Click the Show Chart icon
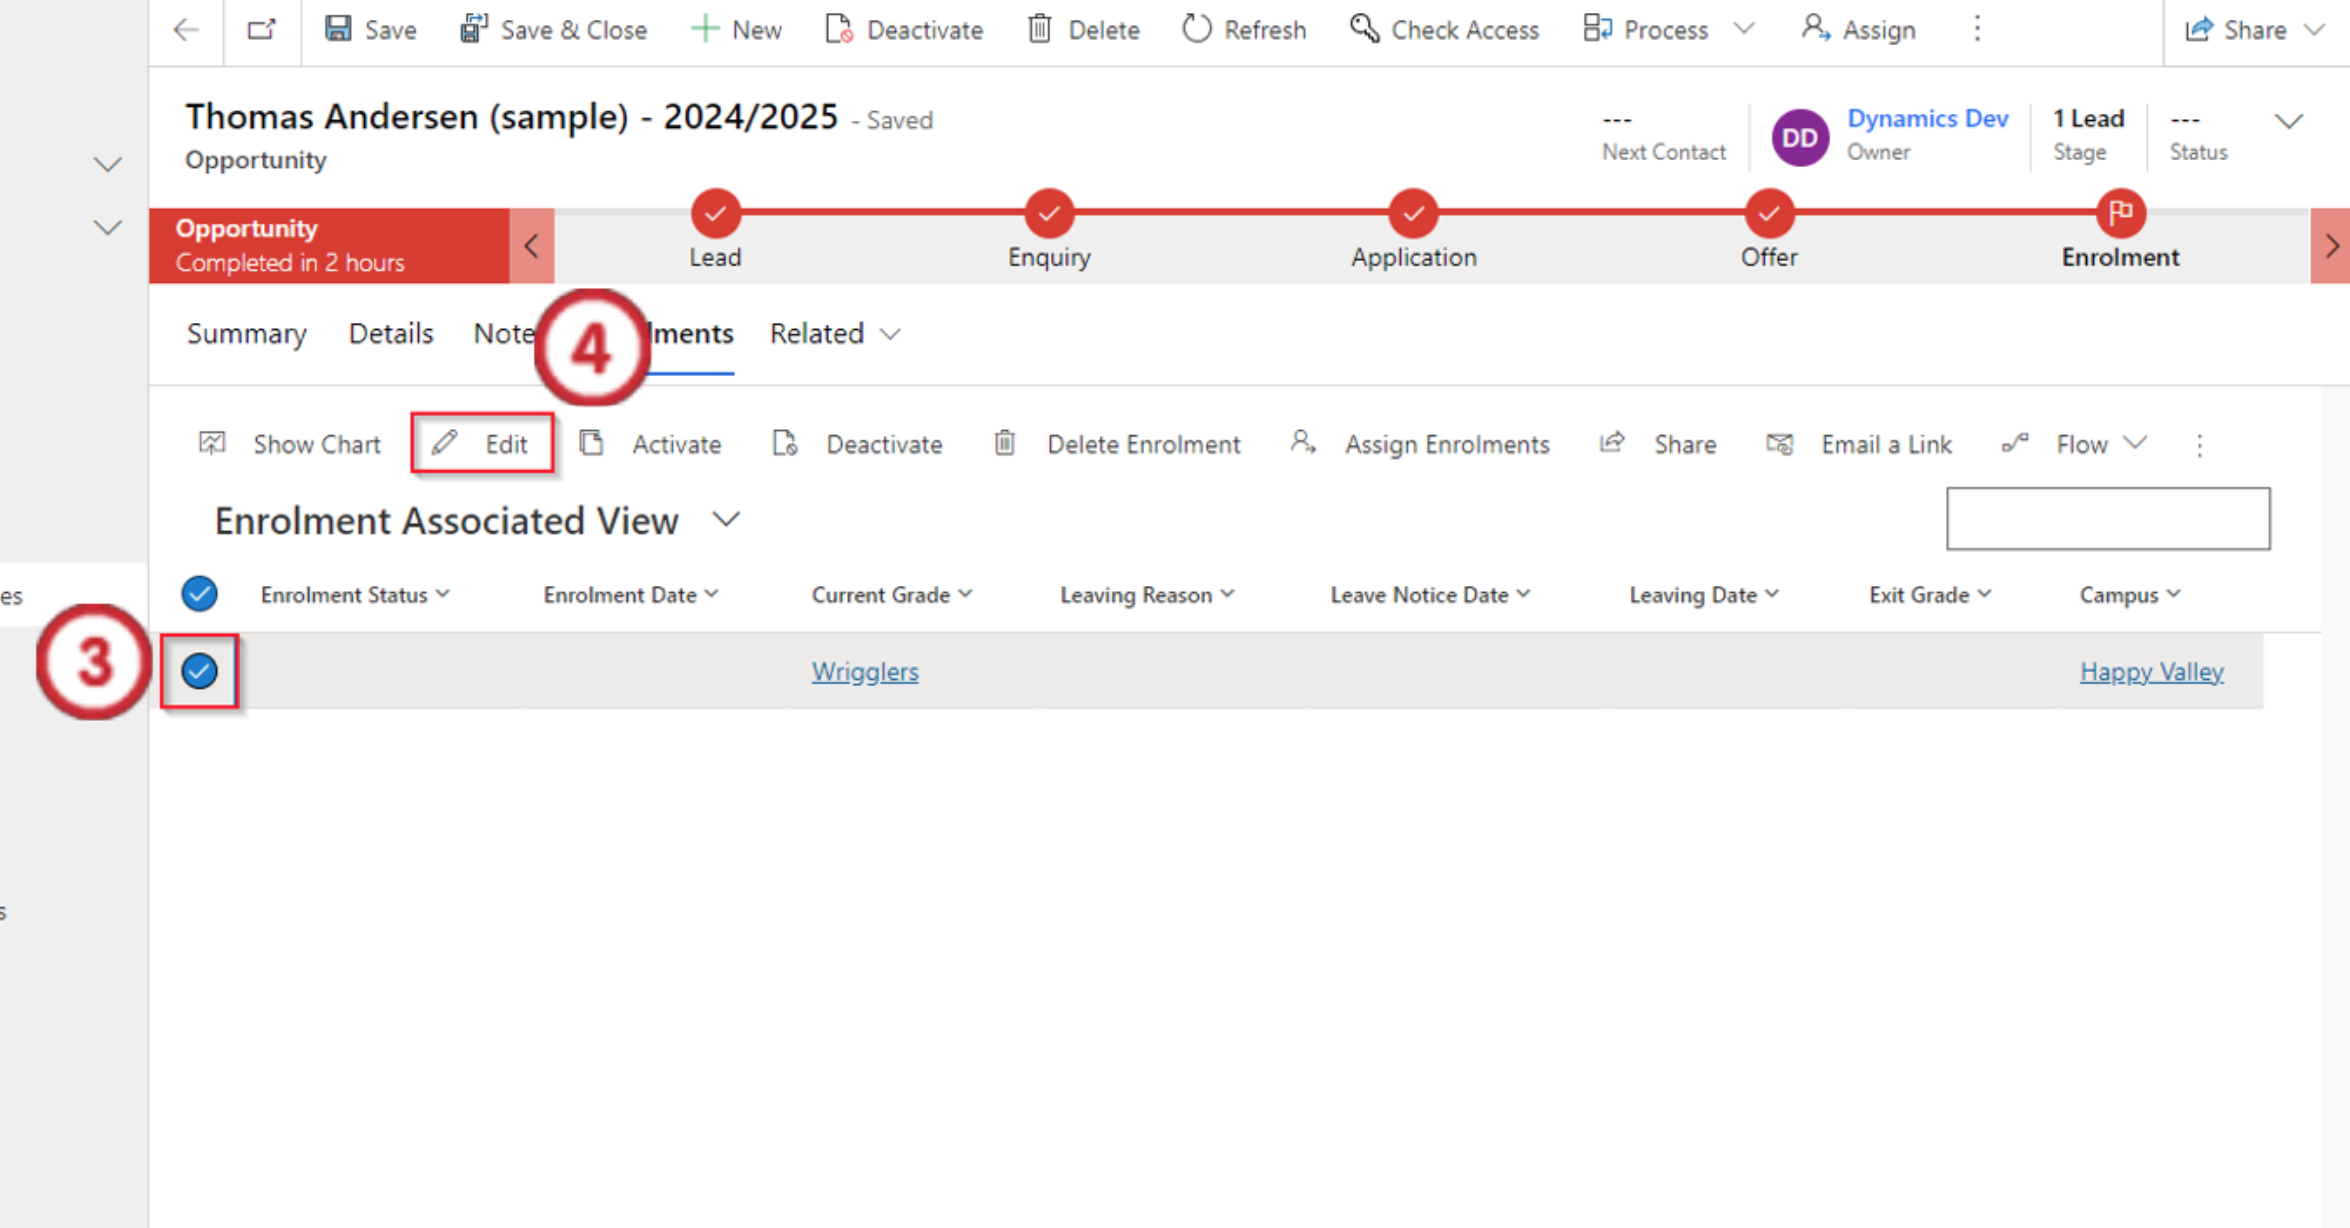Viewport: 2350px width, 1228px height. click(212, 443)
